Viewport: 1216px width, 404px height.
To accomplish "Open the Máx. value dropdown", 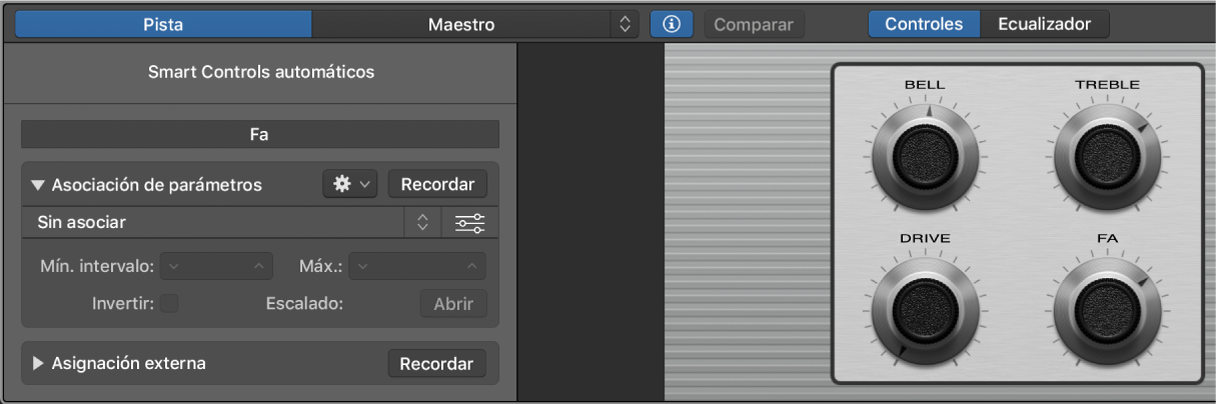I will [418, 266].
